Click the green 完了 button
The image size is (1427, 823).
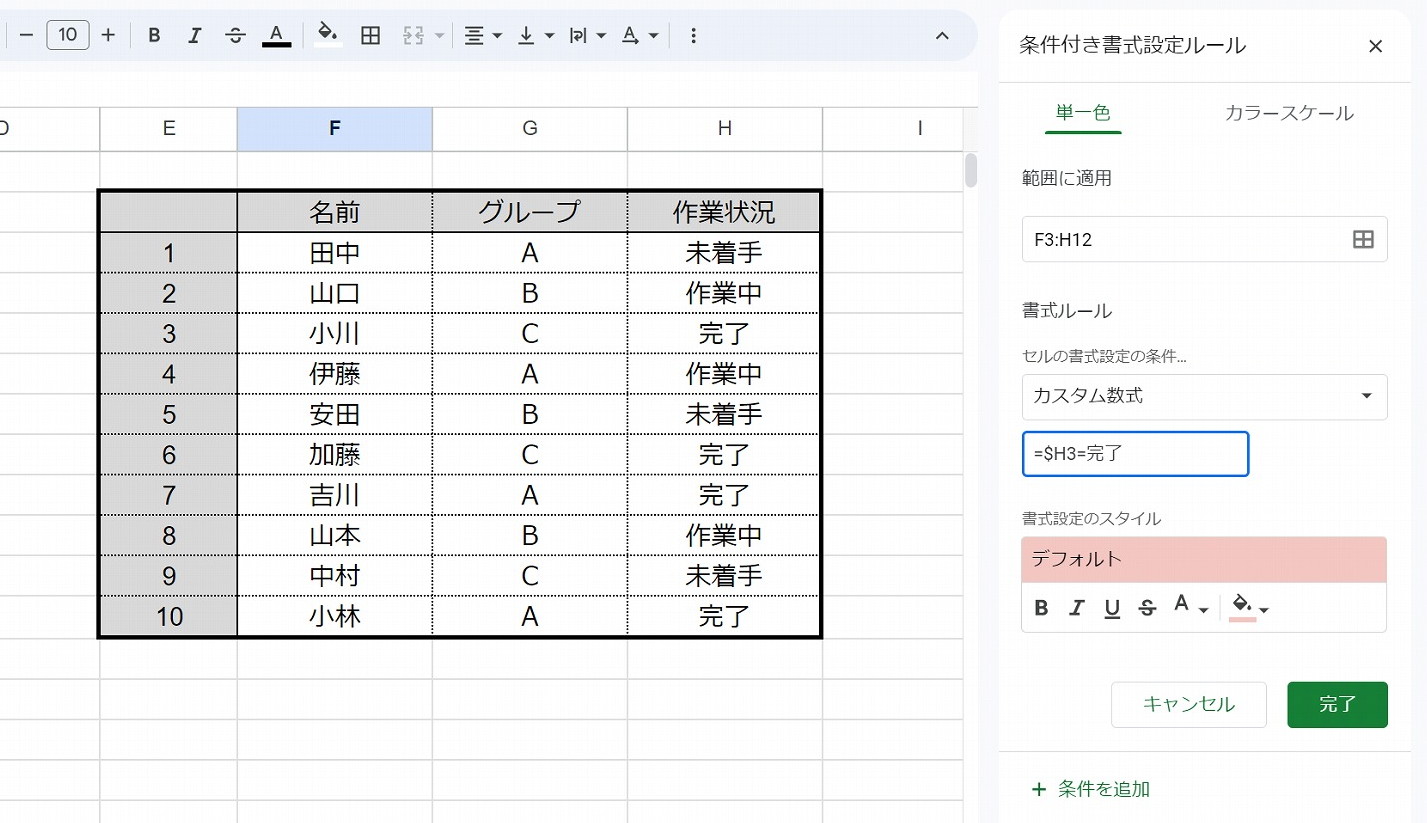pyautogui.click(x=1337, y=704)
